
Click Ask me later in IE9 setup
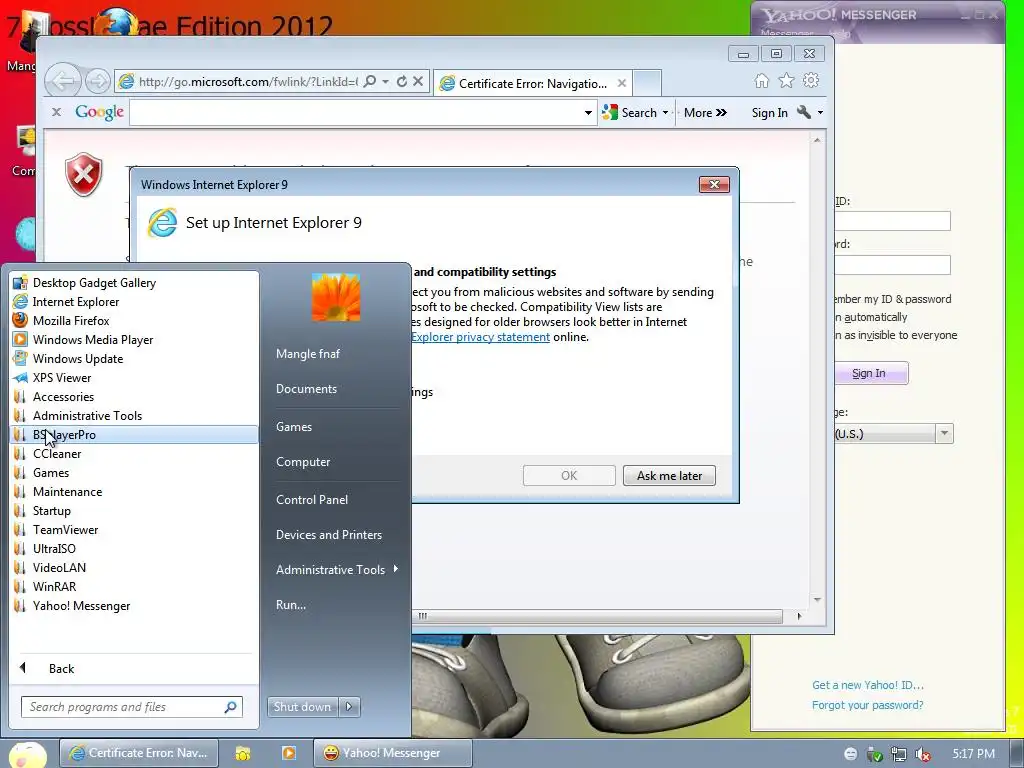pos(669,475)
